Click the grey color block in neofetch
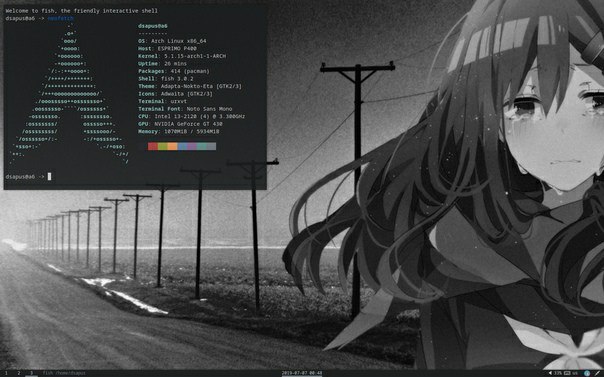Image resolution: width=604 pixels, height=377 pixels. [x=211, y=146]
